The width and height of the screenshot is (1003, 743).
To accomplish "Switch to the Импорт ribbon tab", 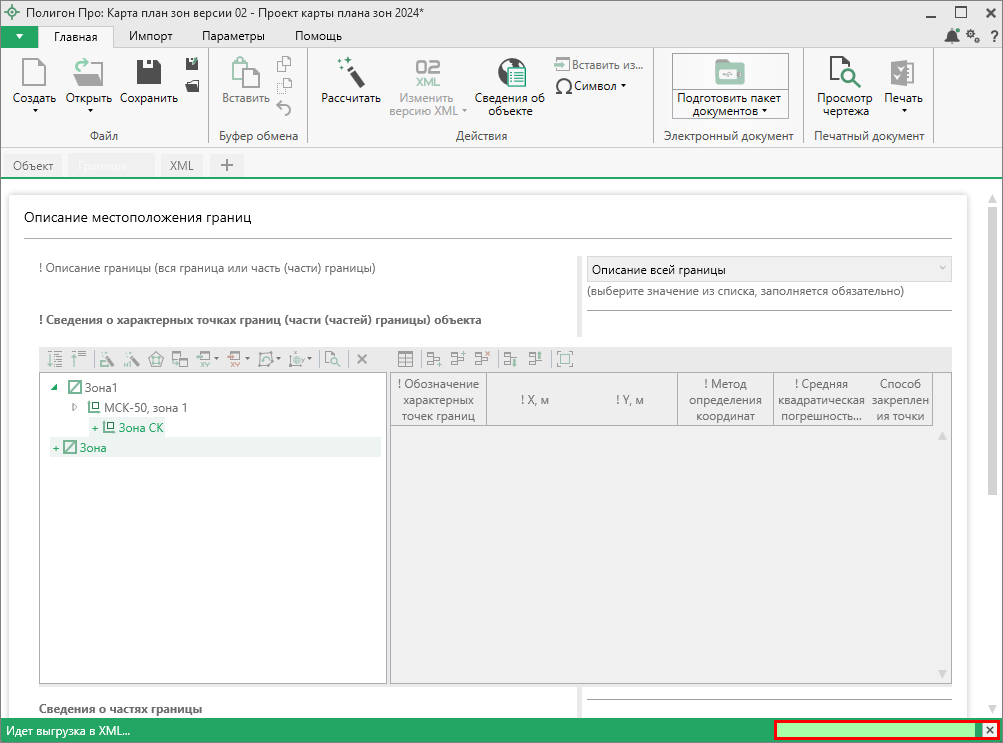I will (151, 36).
